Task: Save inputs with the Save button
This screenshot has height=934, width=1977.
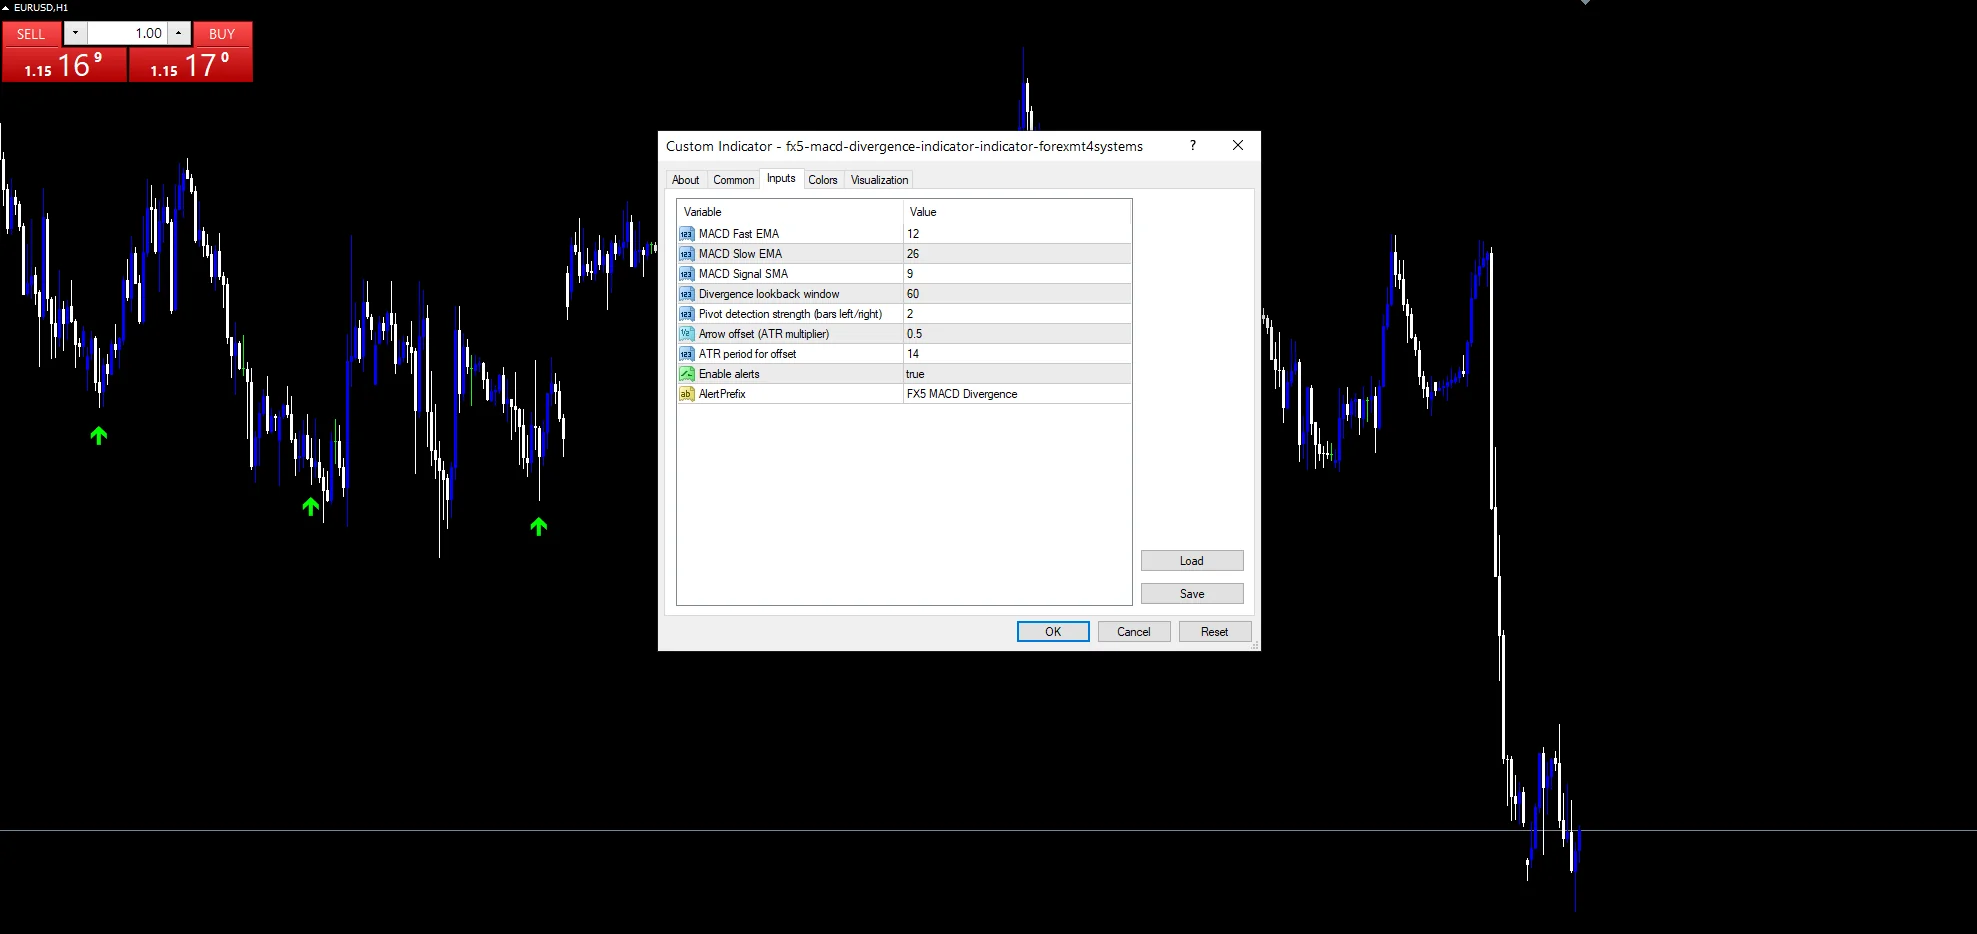Action: pyautogui.click(x=1192, y=594)
